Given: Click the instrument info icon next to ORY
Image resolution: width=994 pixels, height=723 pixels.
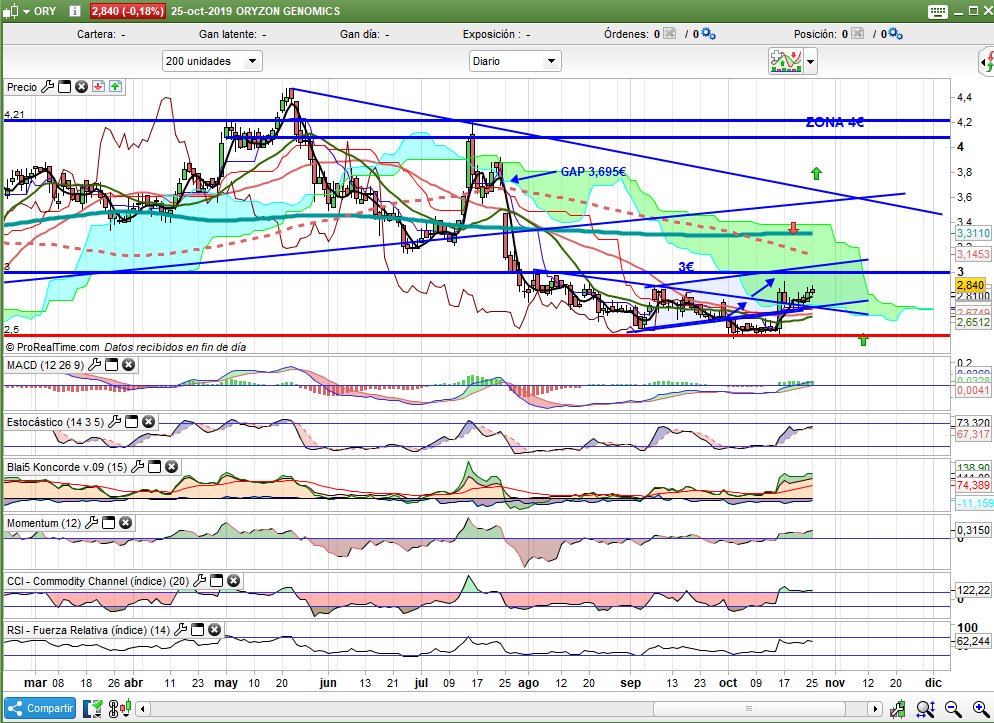Looking at the screenshot, I should [75, 11].
